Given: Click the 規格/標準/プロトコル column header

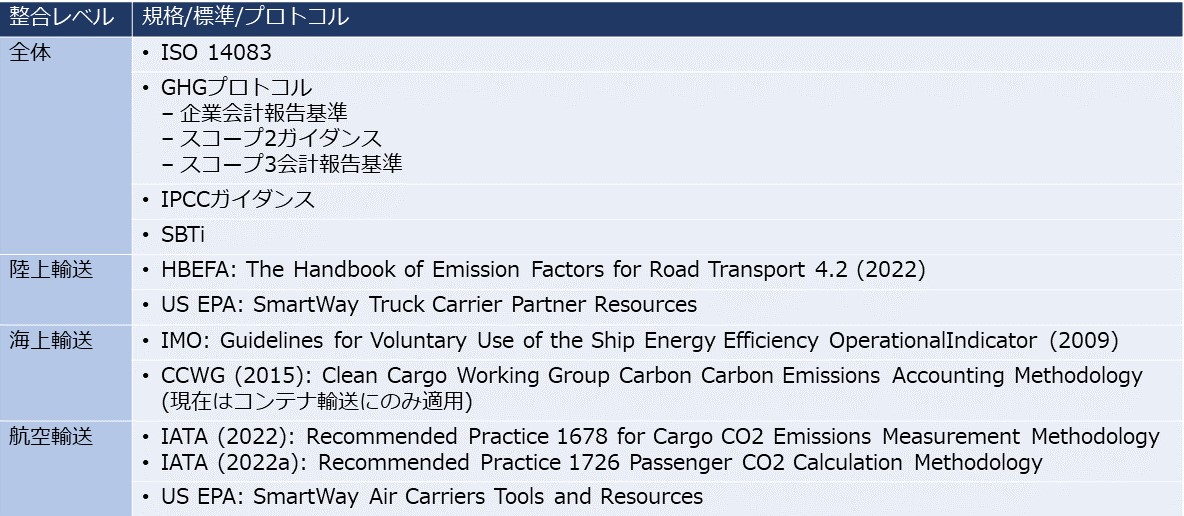Looking at the screenshot, I should click(x=658, y=17).
